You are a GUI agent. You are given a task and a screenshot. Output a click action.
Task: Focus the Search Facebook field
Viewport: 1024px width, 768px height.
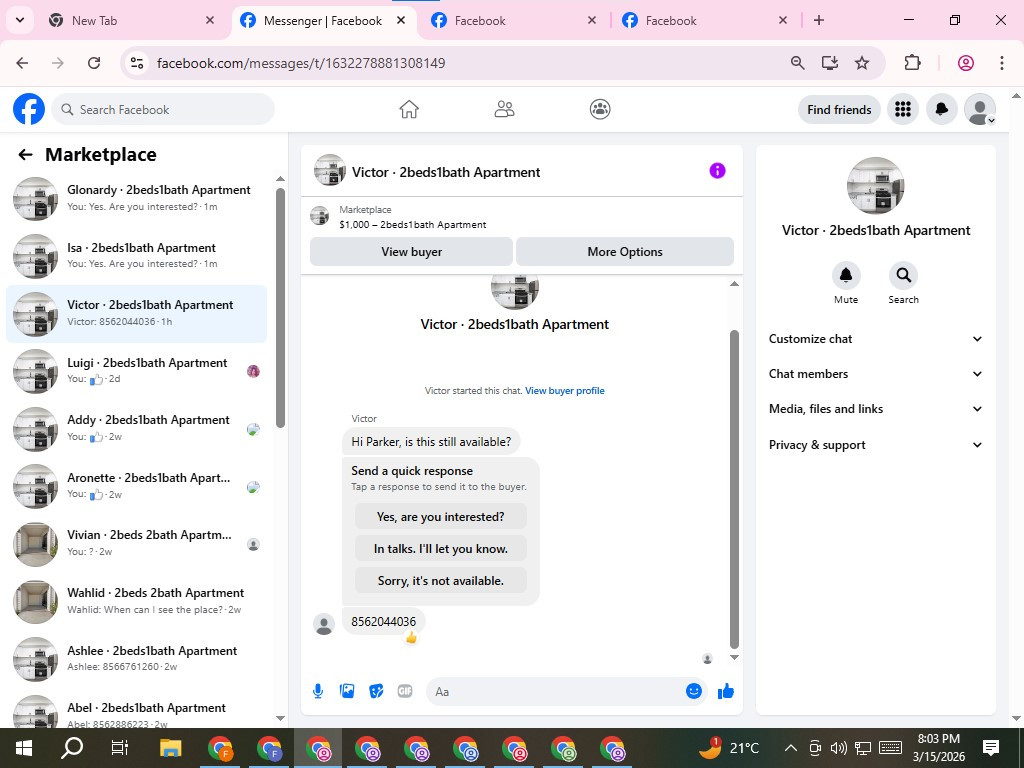coord(163,109)
